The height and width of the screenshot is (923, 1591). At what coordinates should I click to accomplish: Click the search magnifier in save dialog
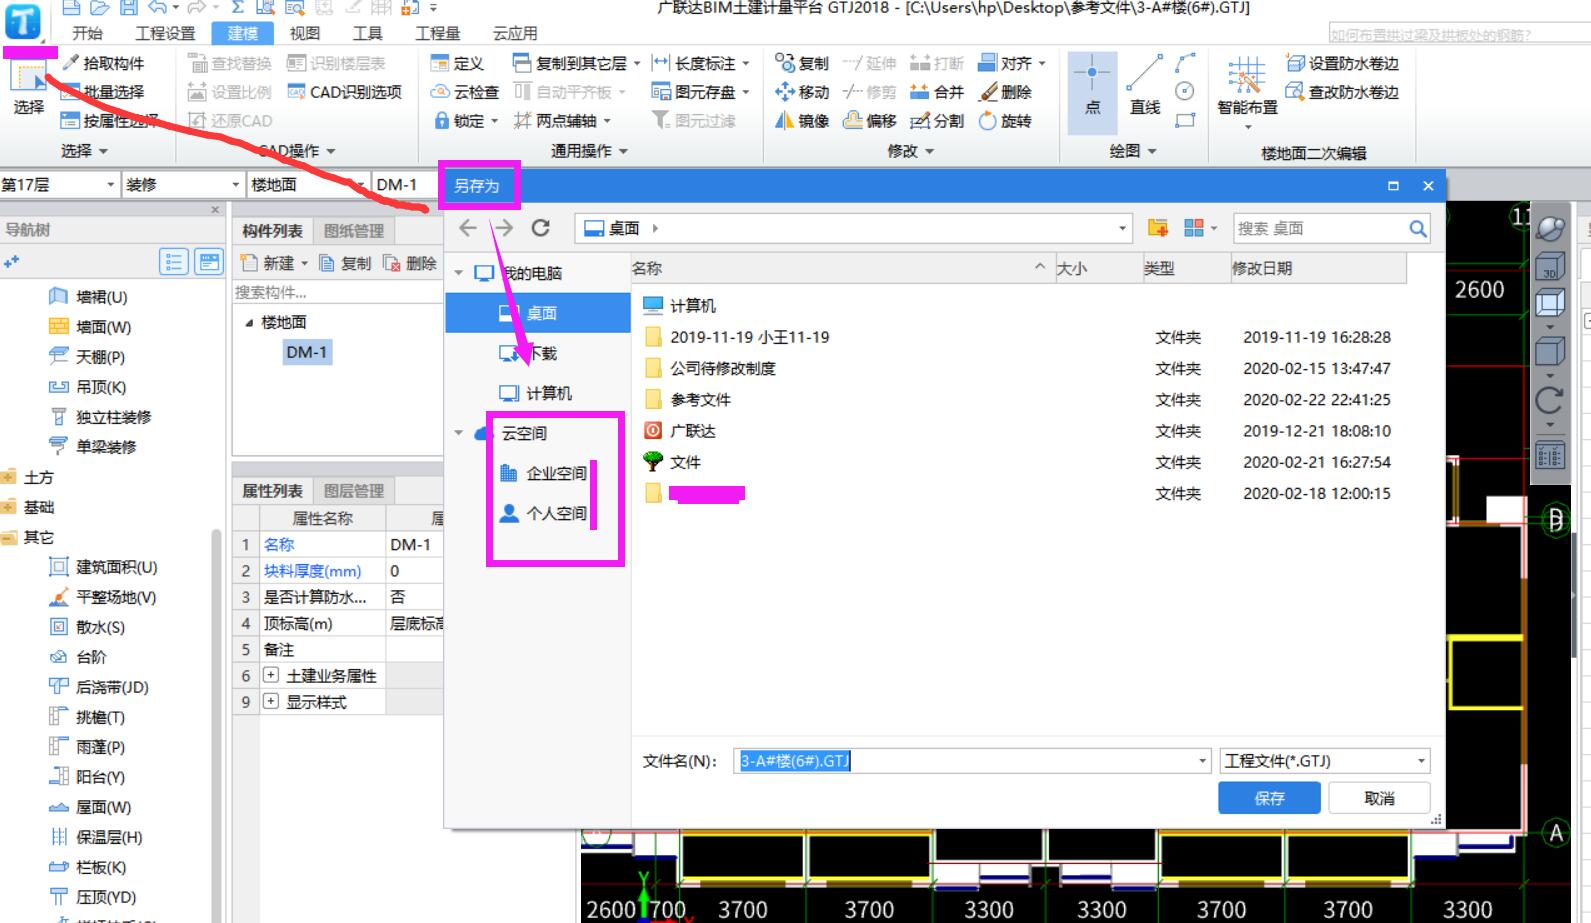(1417, 228)
